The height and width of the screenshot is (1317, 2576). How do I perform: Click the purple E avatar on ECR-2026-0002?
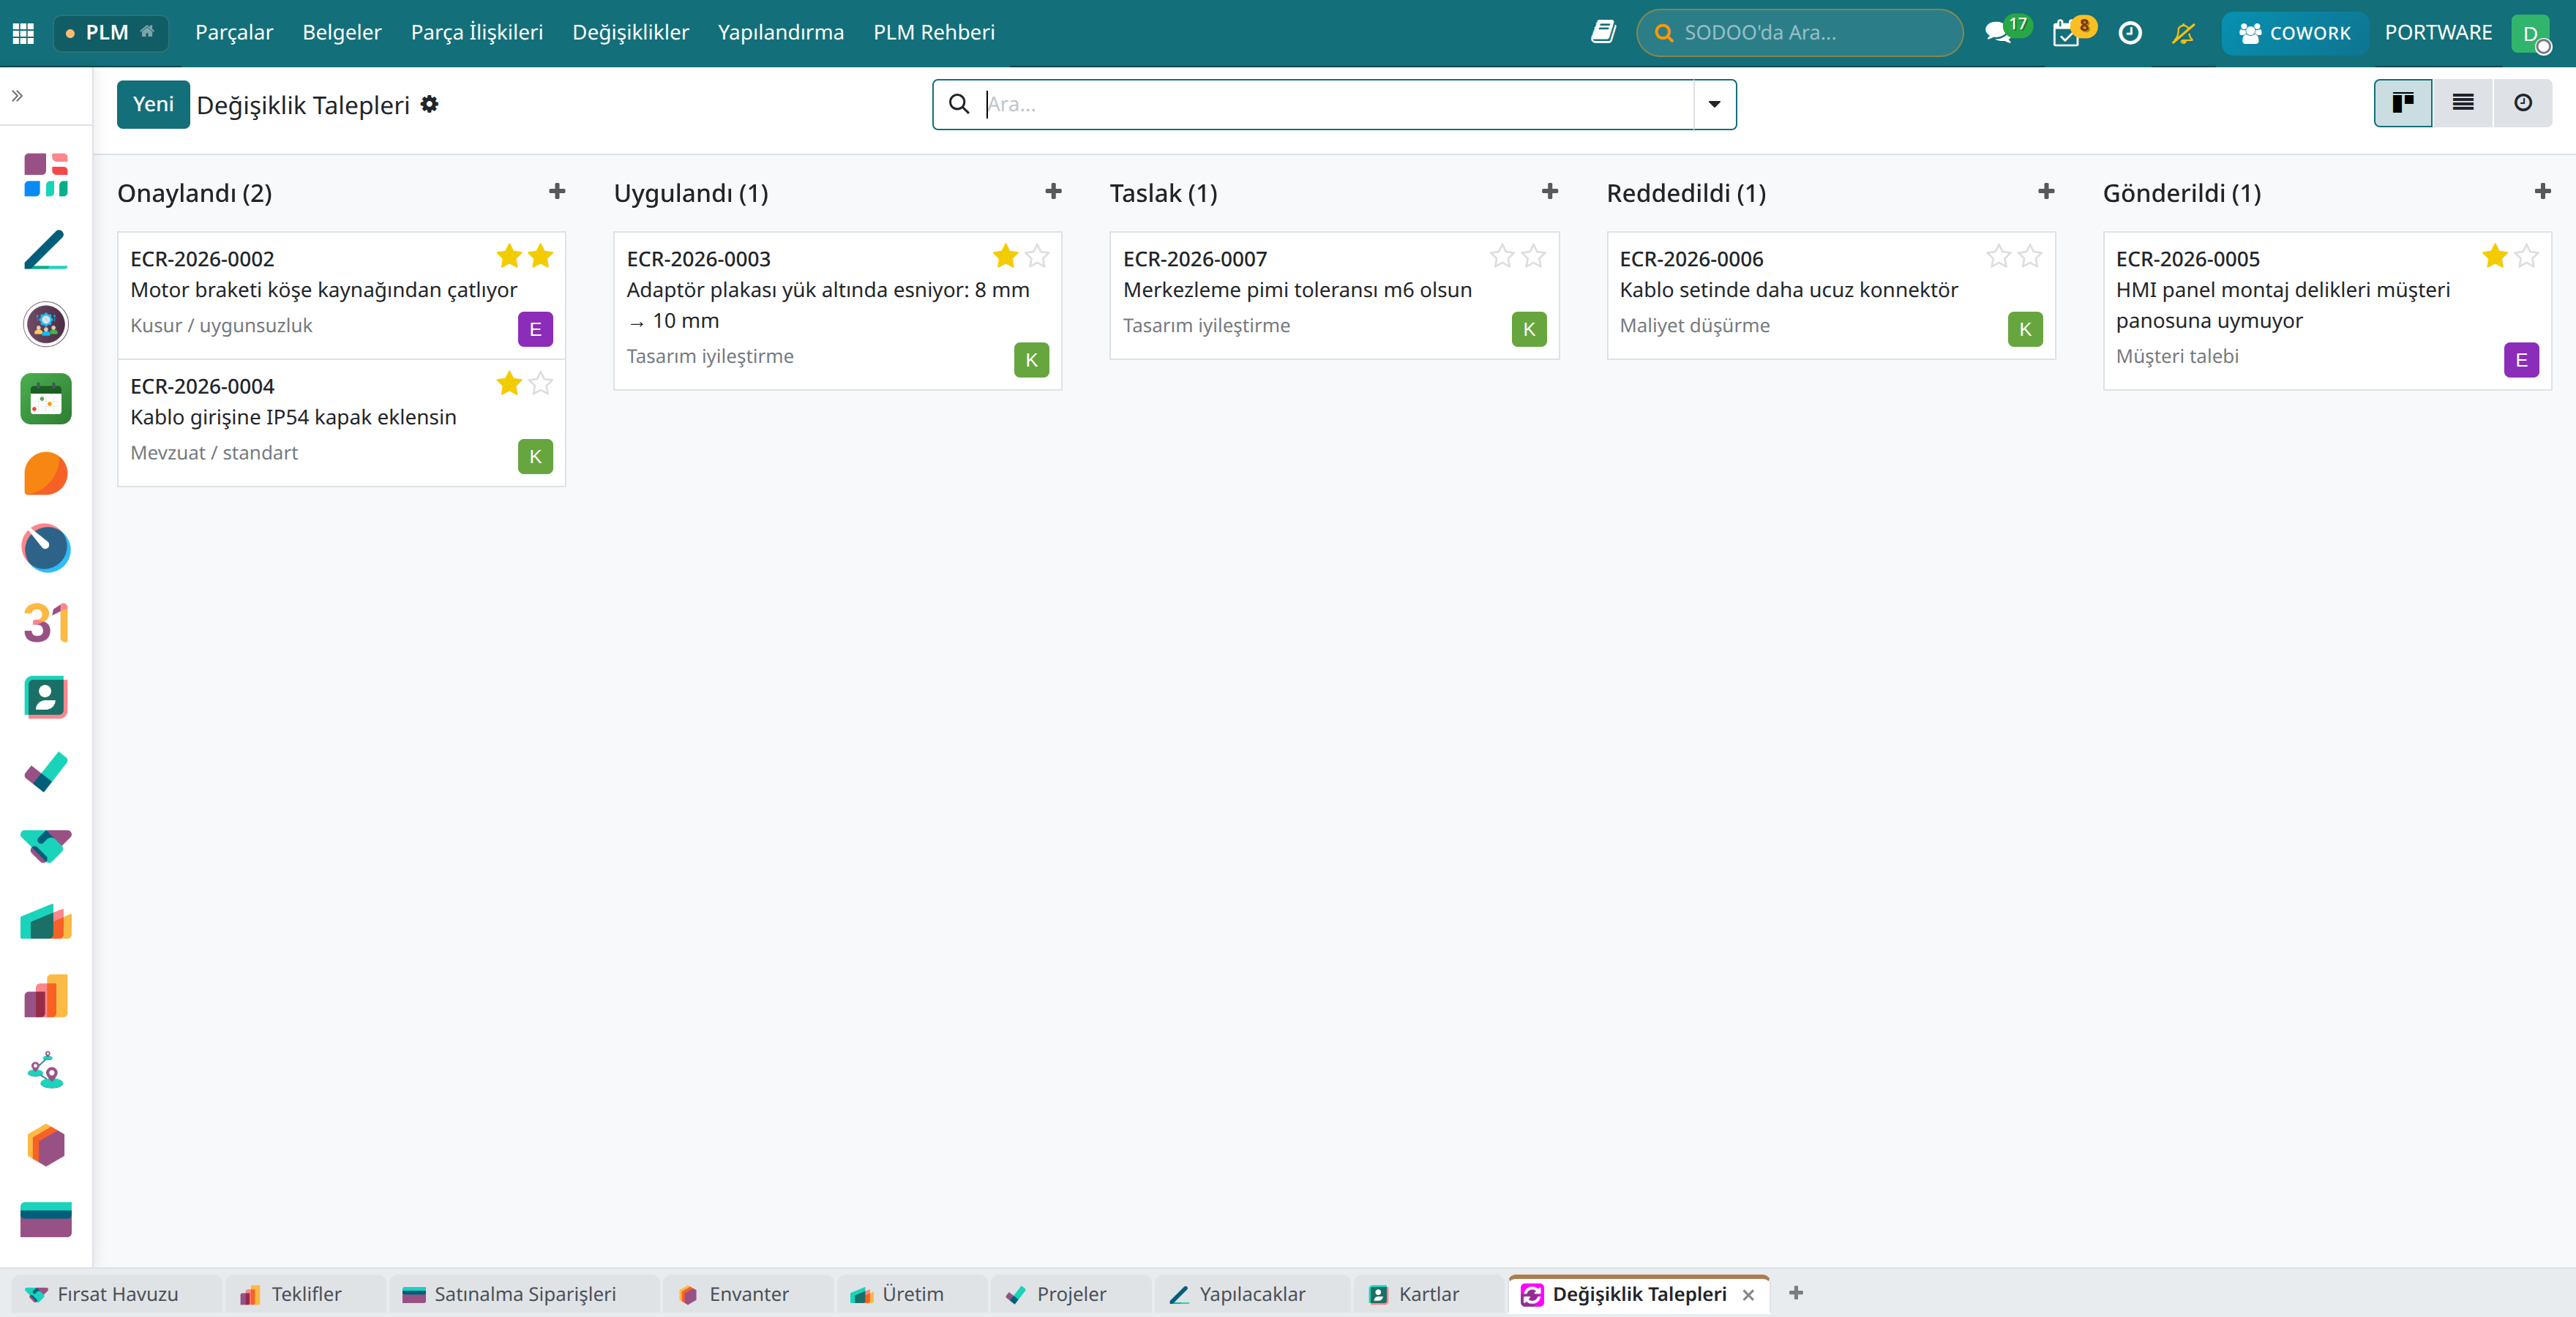coord(536,329)
